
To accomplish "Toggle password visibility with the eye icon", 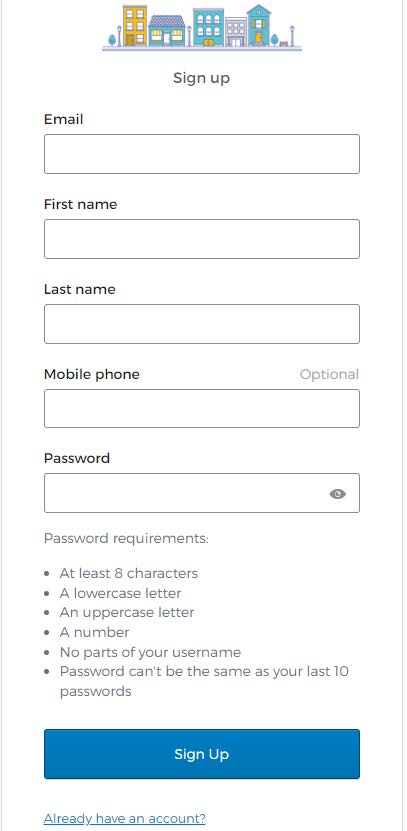I will click(x=337, y=494).
